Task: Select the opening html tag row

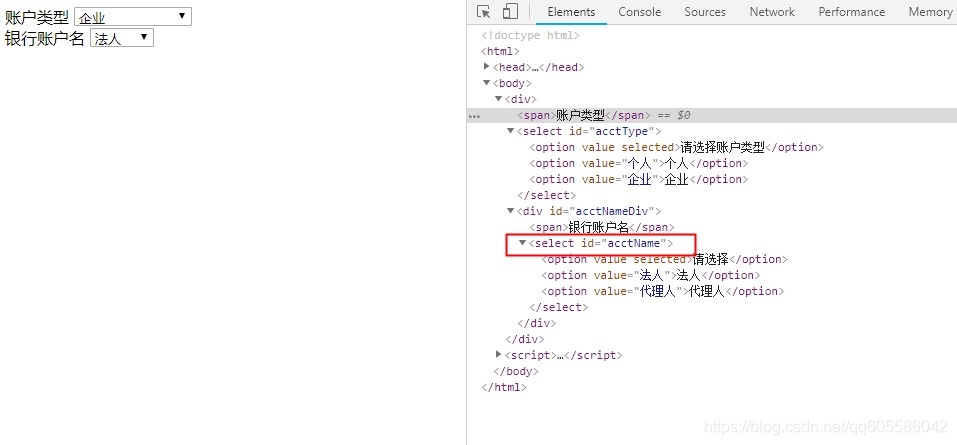Action: click(500, 51)
